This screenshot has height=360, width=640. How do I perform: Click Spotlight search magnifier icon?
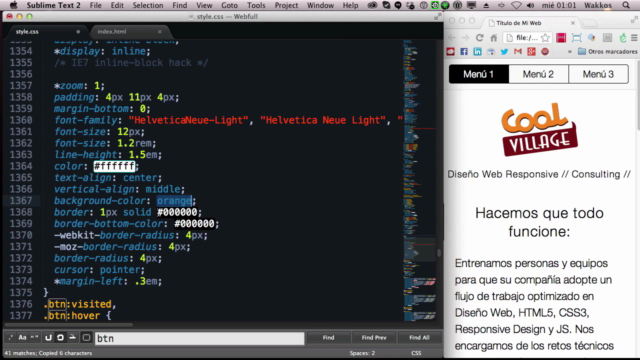click(x=626, y=5)
